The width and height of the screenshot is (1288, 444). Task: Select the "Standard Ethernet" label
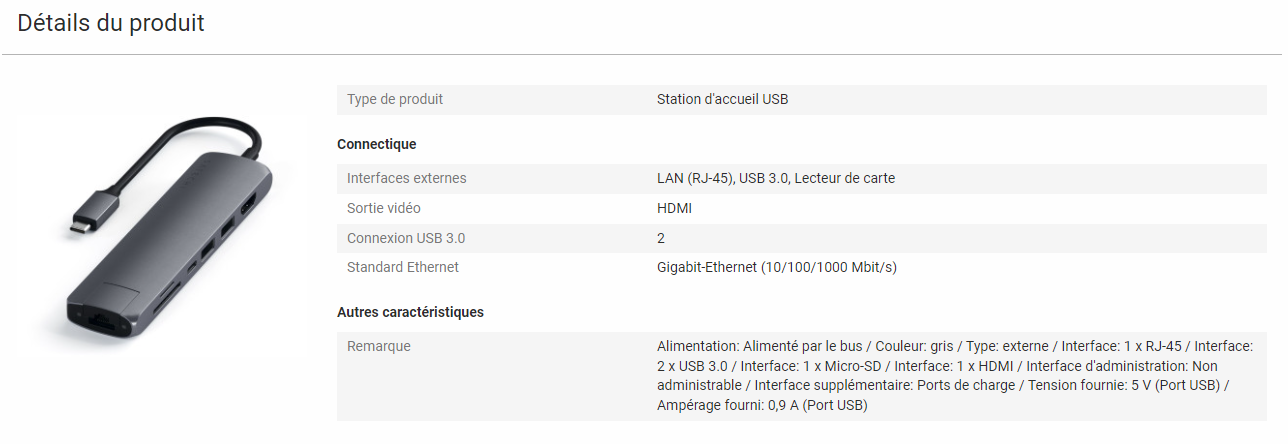pyautogui.click(x=403, y=267)
